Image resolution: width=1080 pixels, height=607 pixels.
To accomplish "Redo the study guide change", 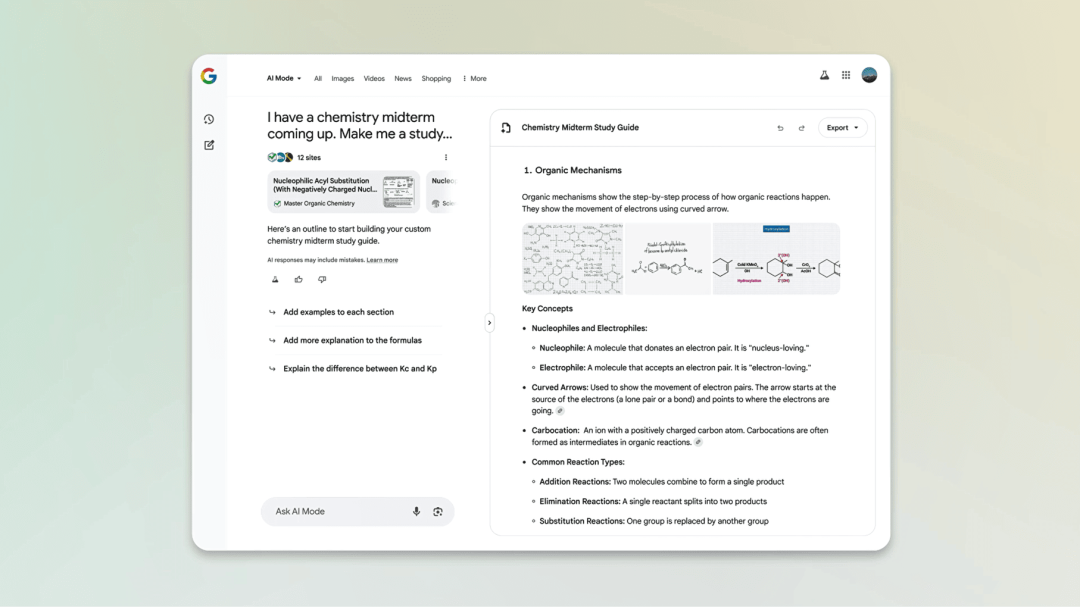I will 801,128.
